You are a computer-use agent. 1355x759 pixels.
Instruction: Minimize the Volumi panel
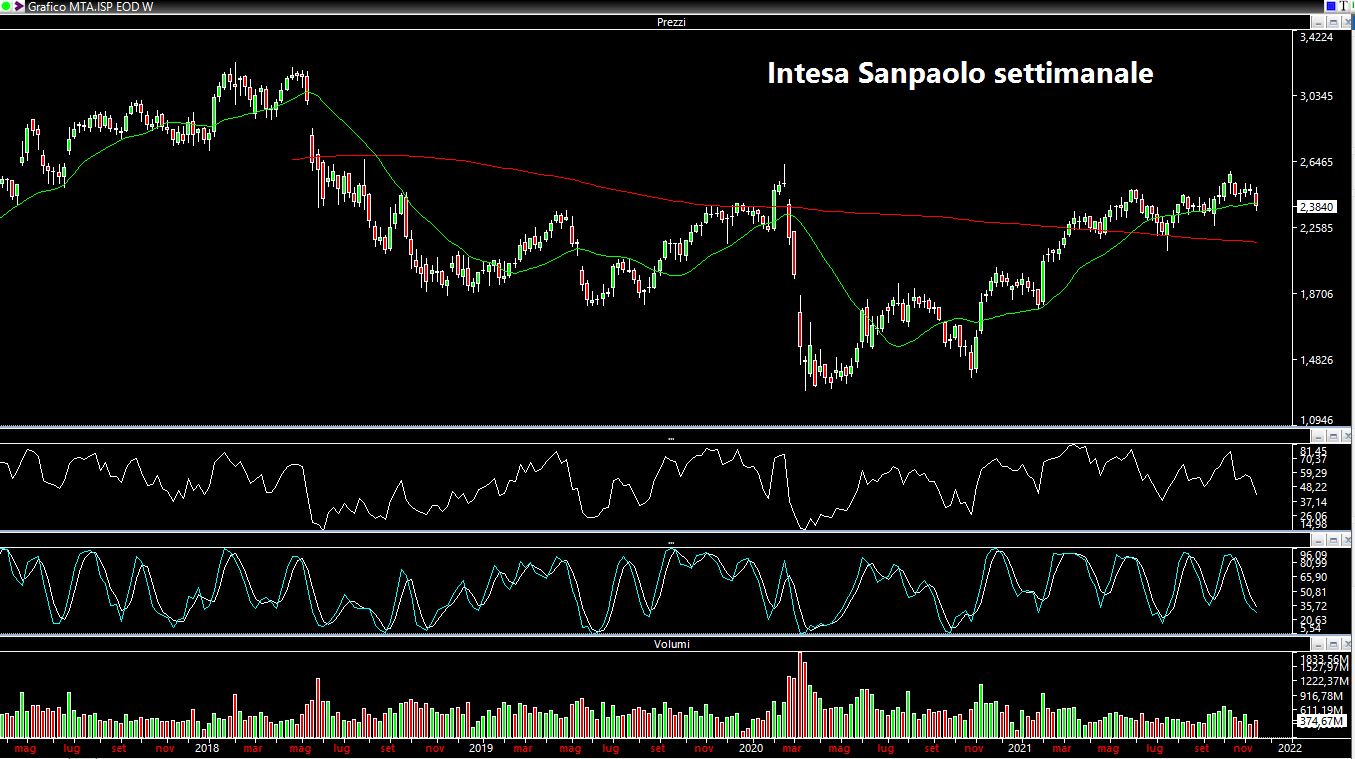(x=1318, y=644)
